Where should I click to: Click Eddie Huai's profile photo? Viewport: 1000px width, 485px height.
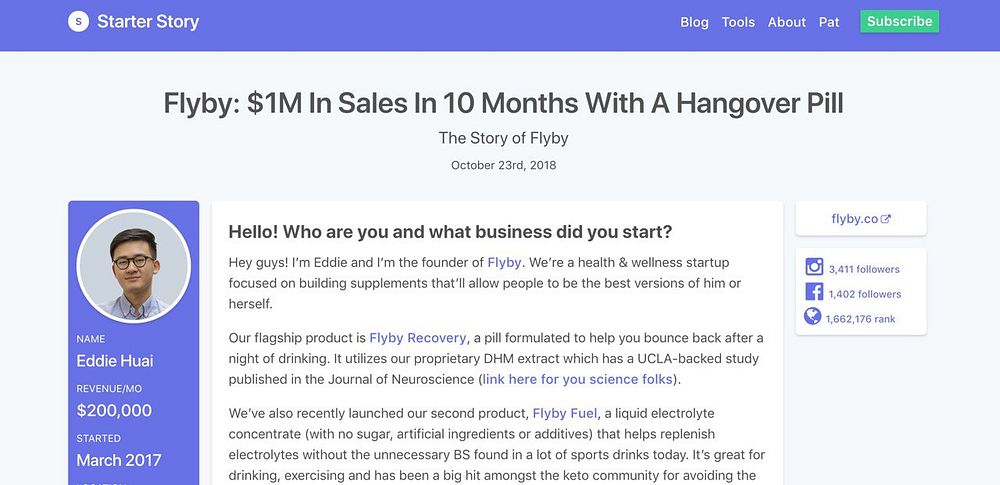coord(133,266)
